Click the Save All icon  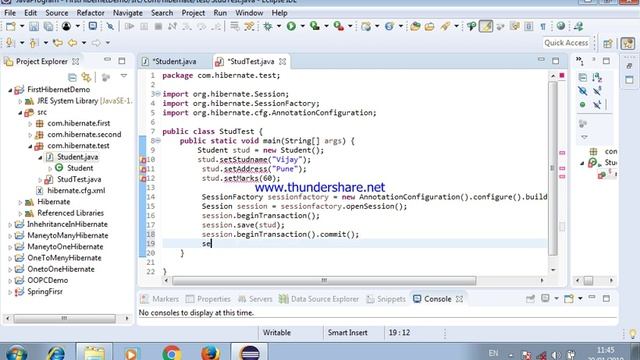point(48,27)
